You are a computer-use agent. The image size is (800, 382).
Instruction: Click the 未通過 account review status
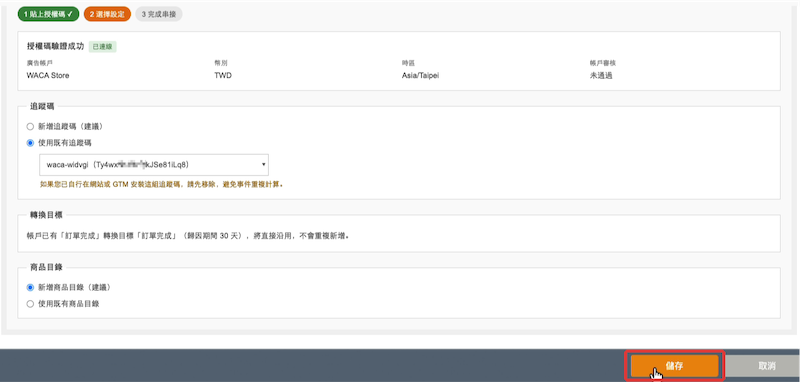click(601, 75)
